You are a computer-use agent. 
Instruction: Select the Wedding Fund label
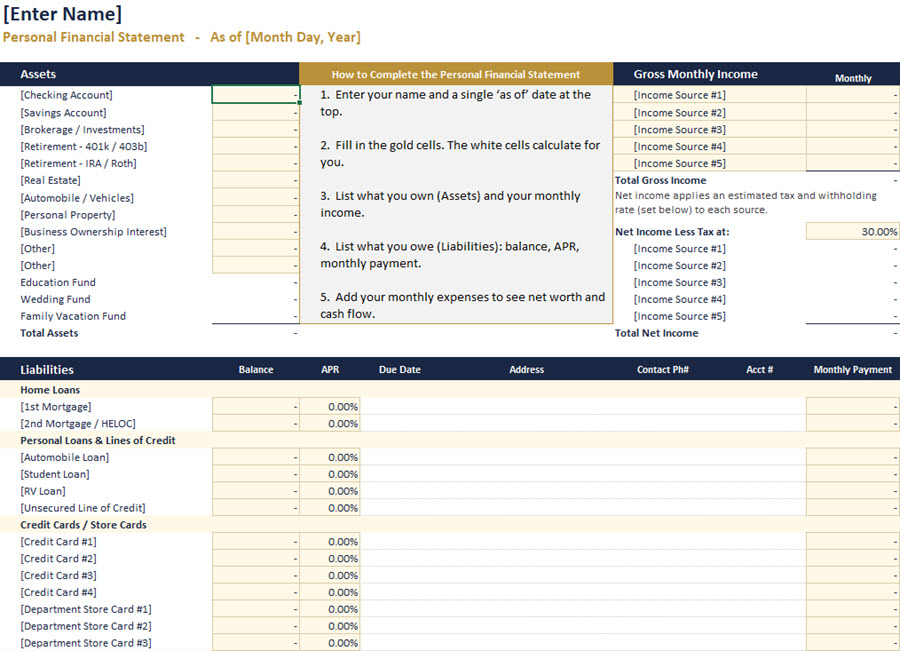point(55,299)
